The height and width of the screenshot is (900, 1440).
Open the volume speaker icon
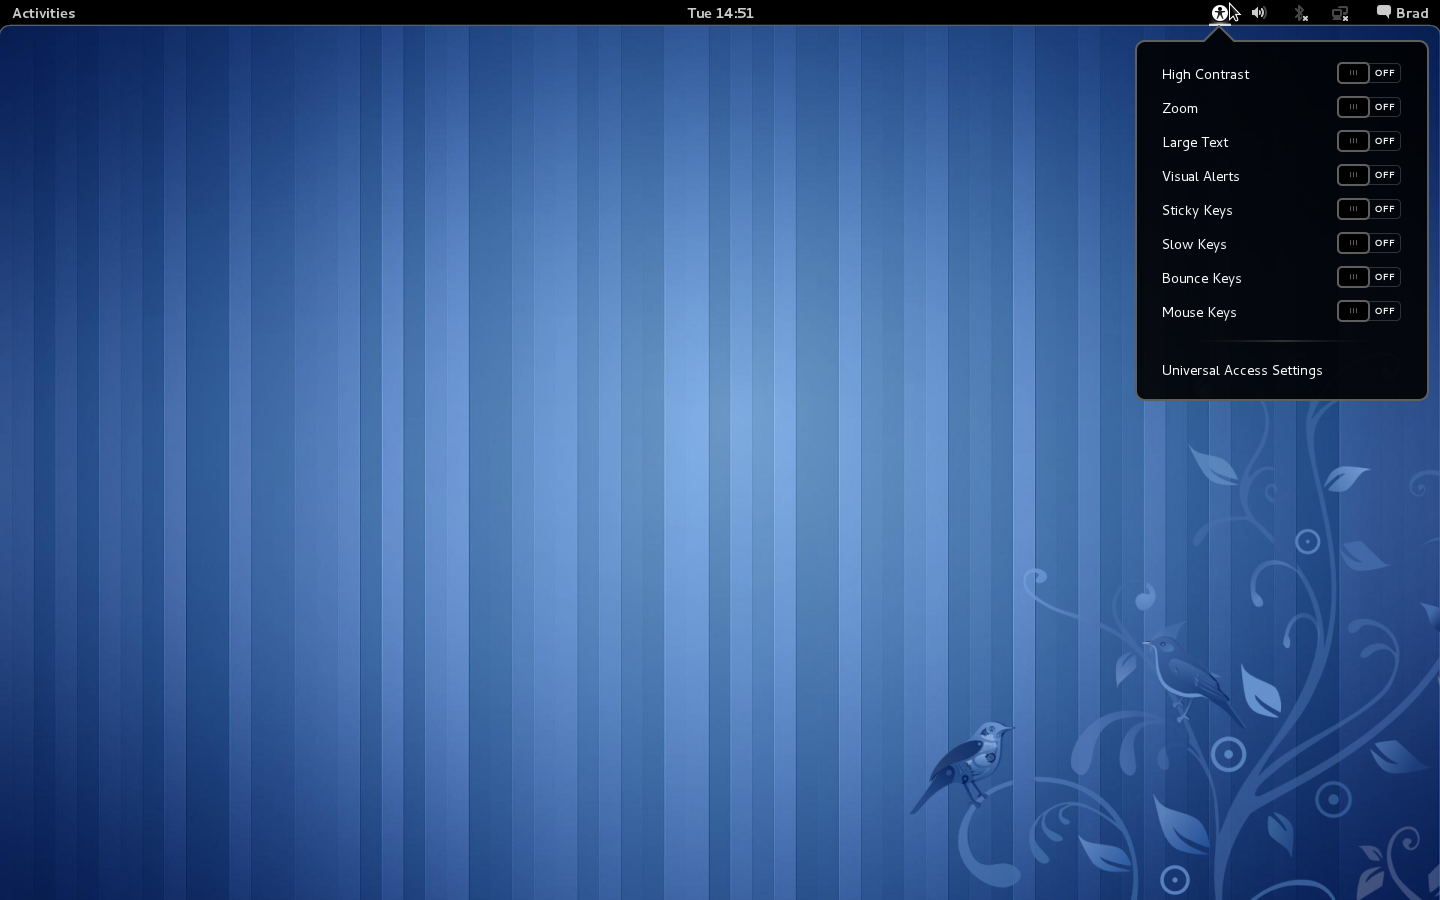(1259, 13)
